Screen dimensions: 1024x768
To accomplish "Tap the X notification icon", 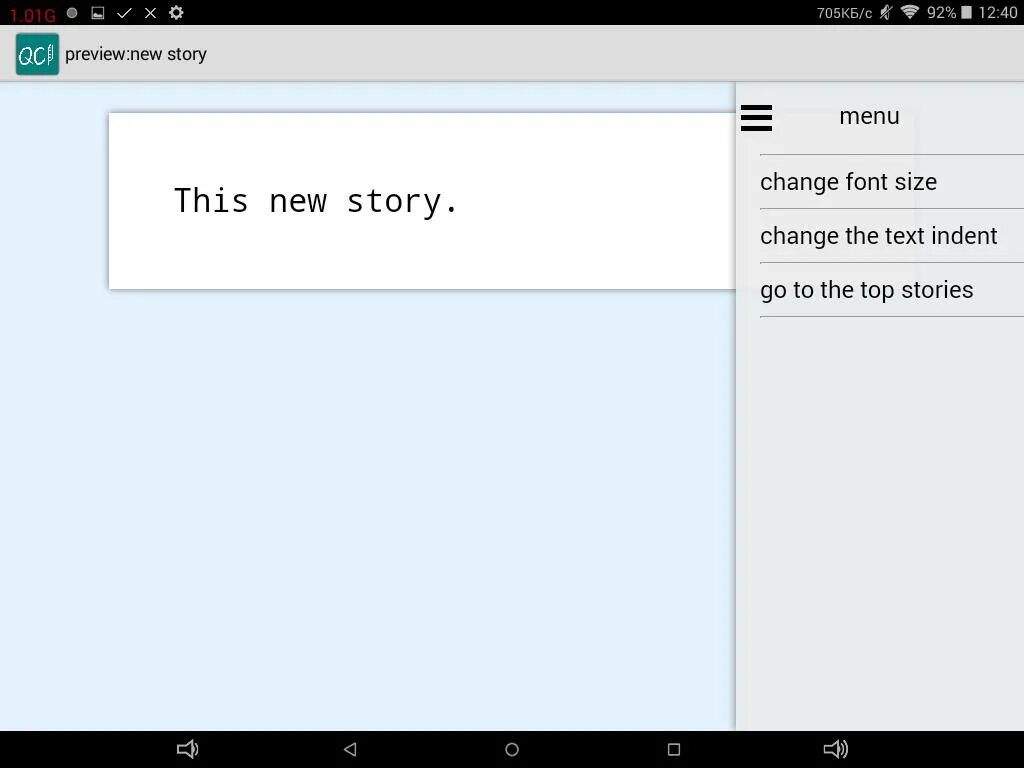I will click(150, 12).
